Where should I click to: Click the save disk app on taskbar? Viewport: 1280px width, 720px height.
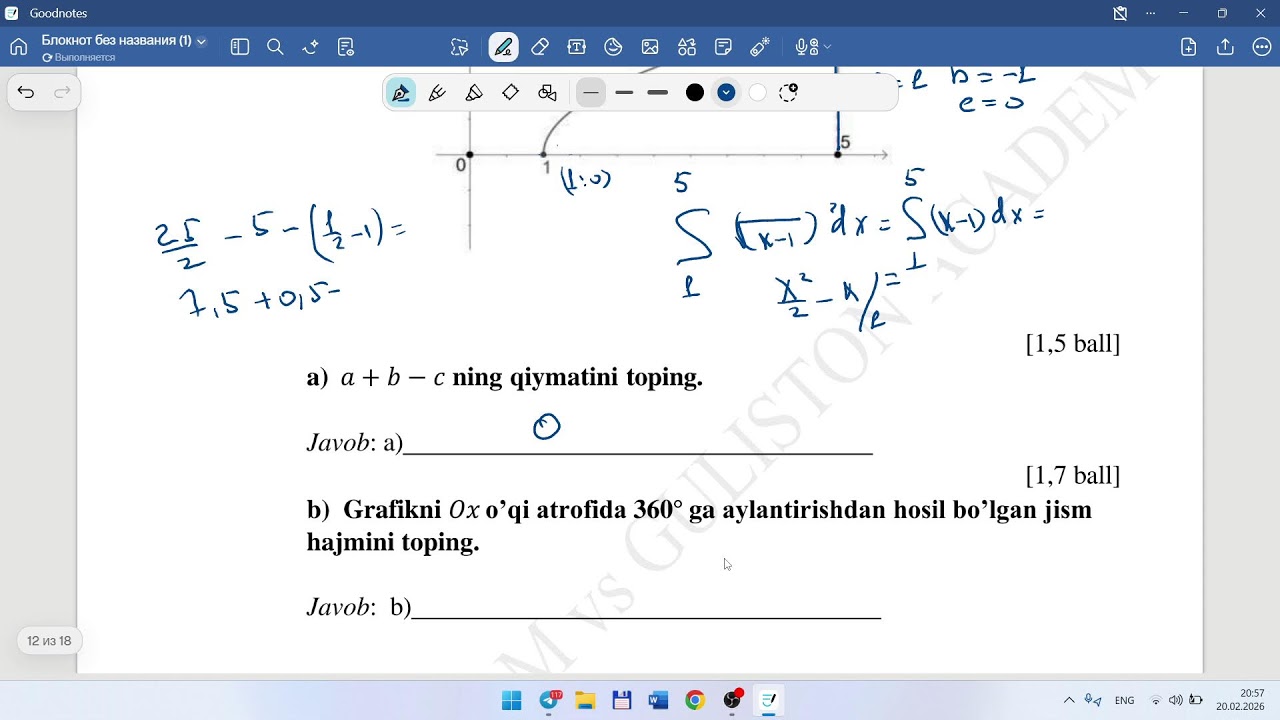pyautogui.click(x=621, y=700)
